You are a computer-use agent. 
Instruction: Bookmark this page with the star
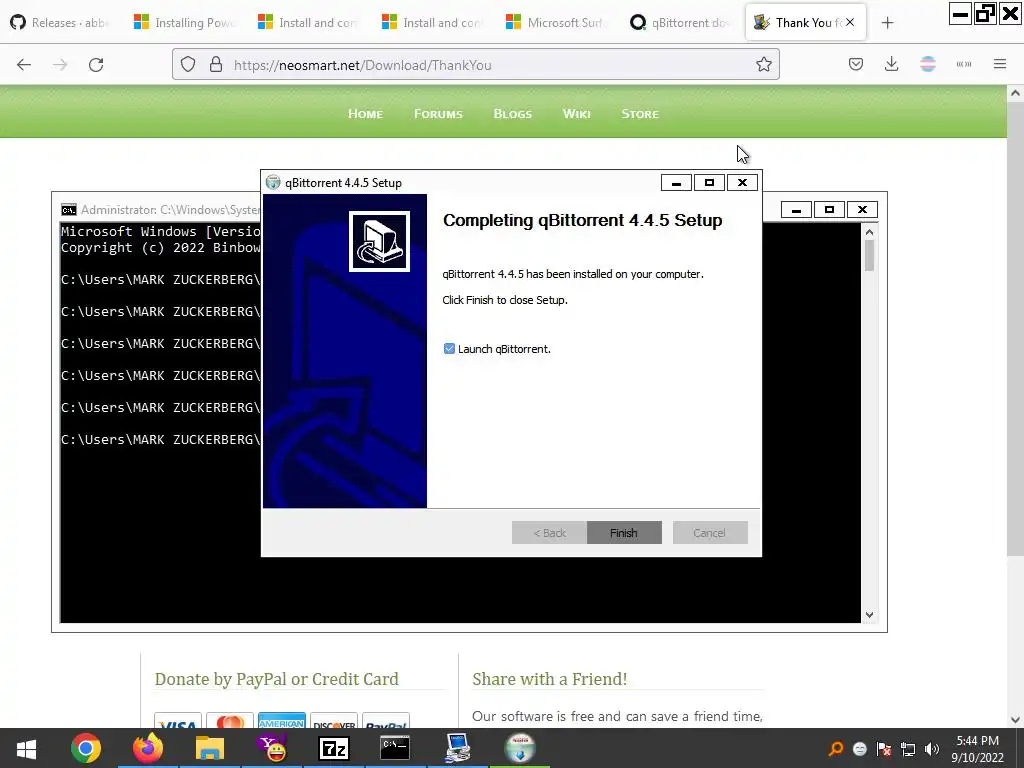(764, 65)
